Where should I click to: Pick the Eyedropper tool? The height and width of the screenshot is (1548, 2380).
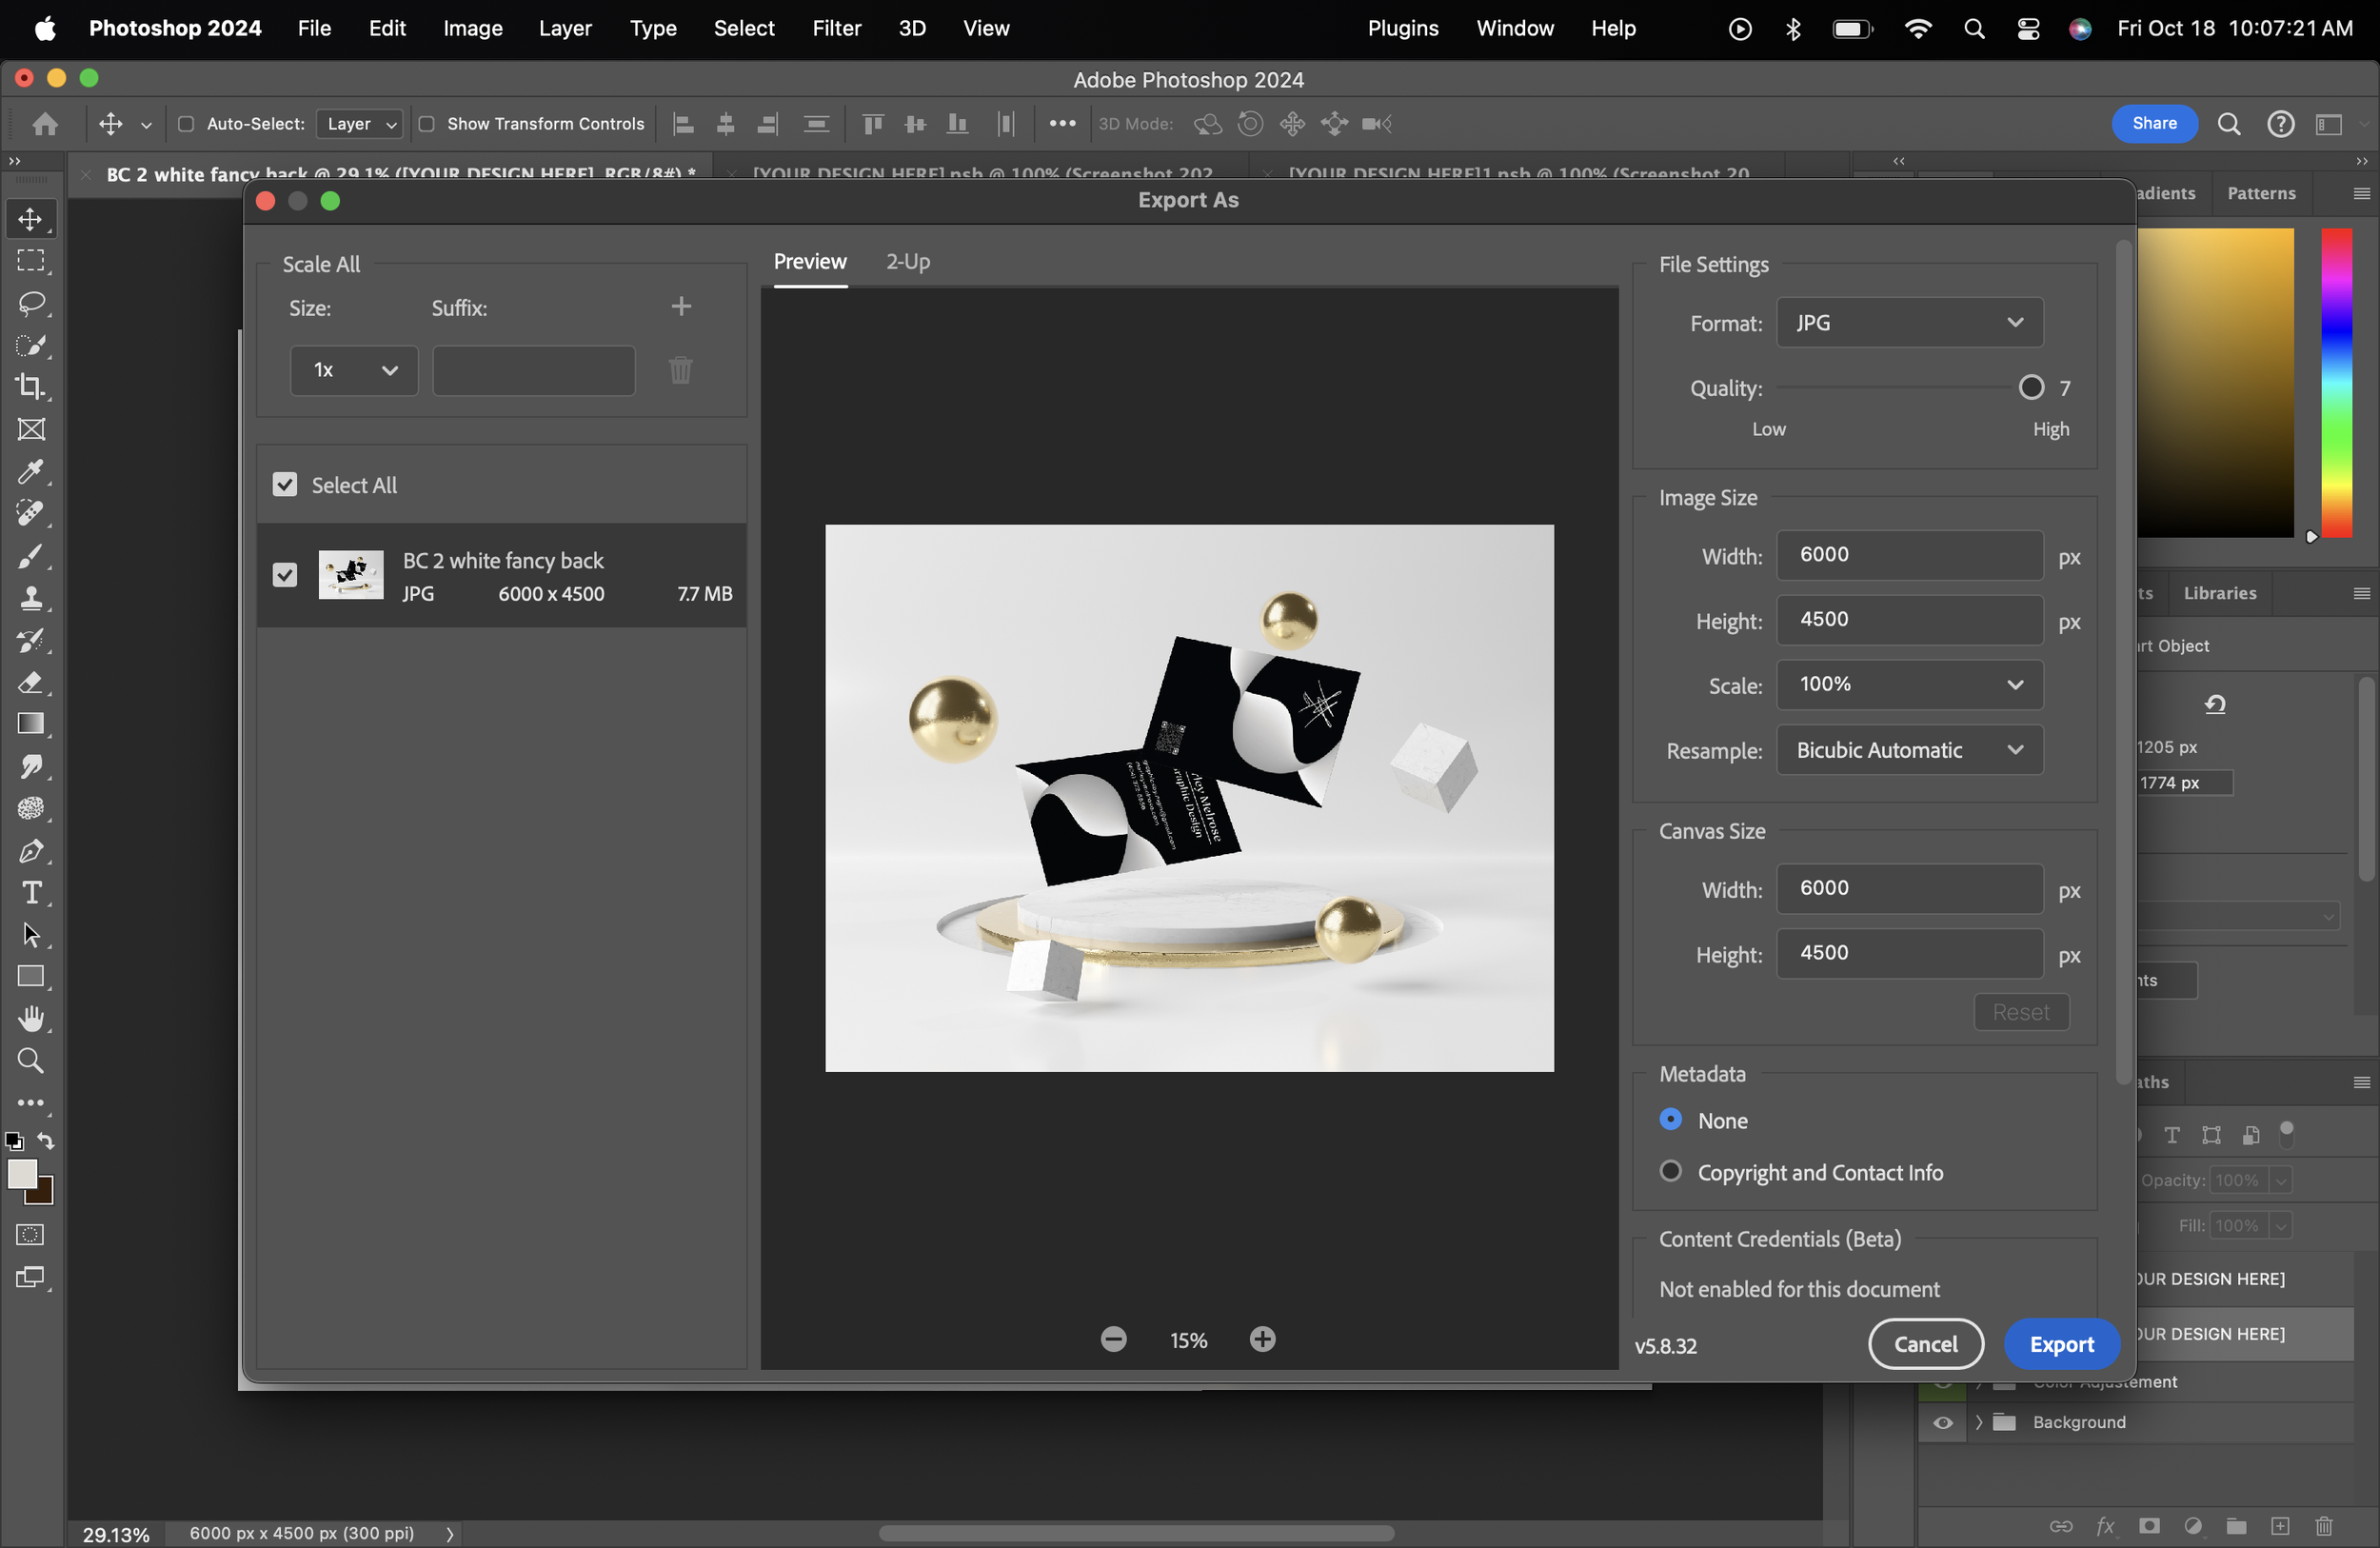(31, 471)
